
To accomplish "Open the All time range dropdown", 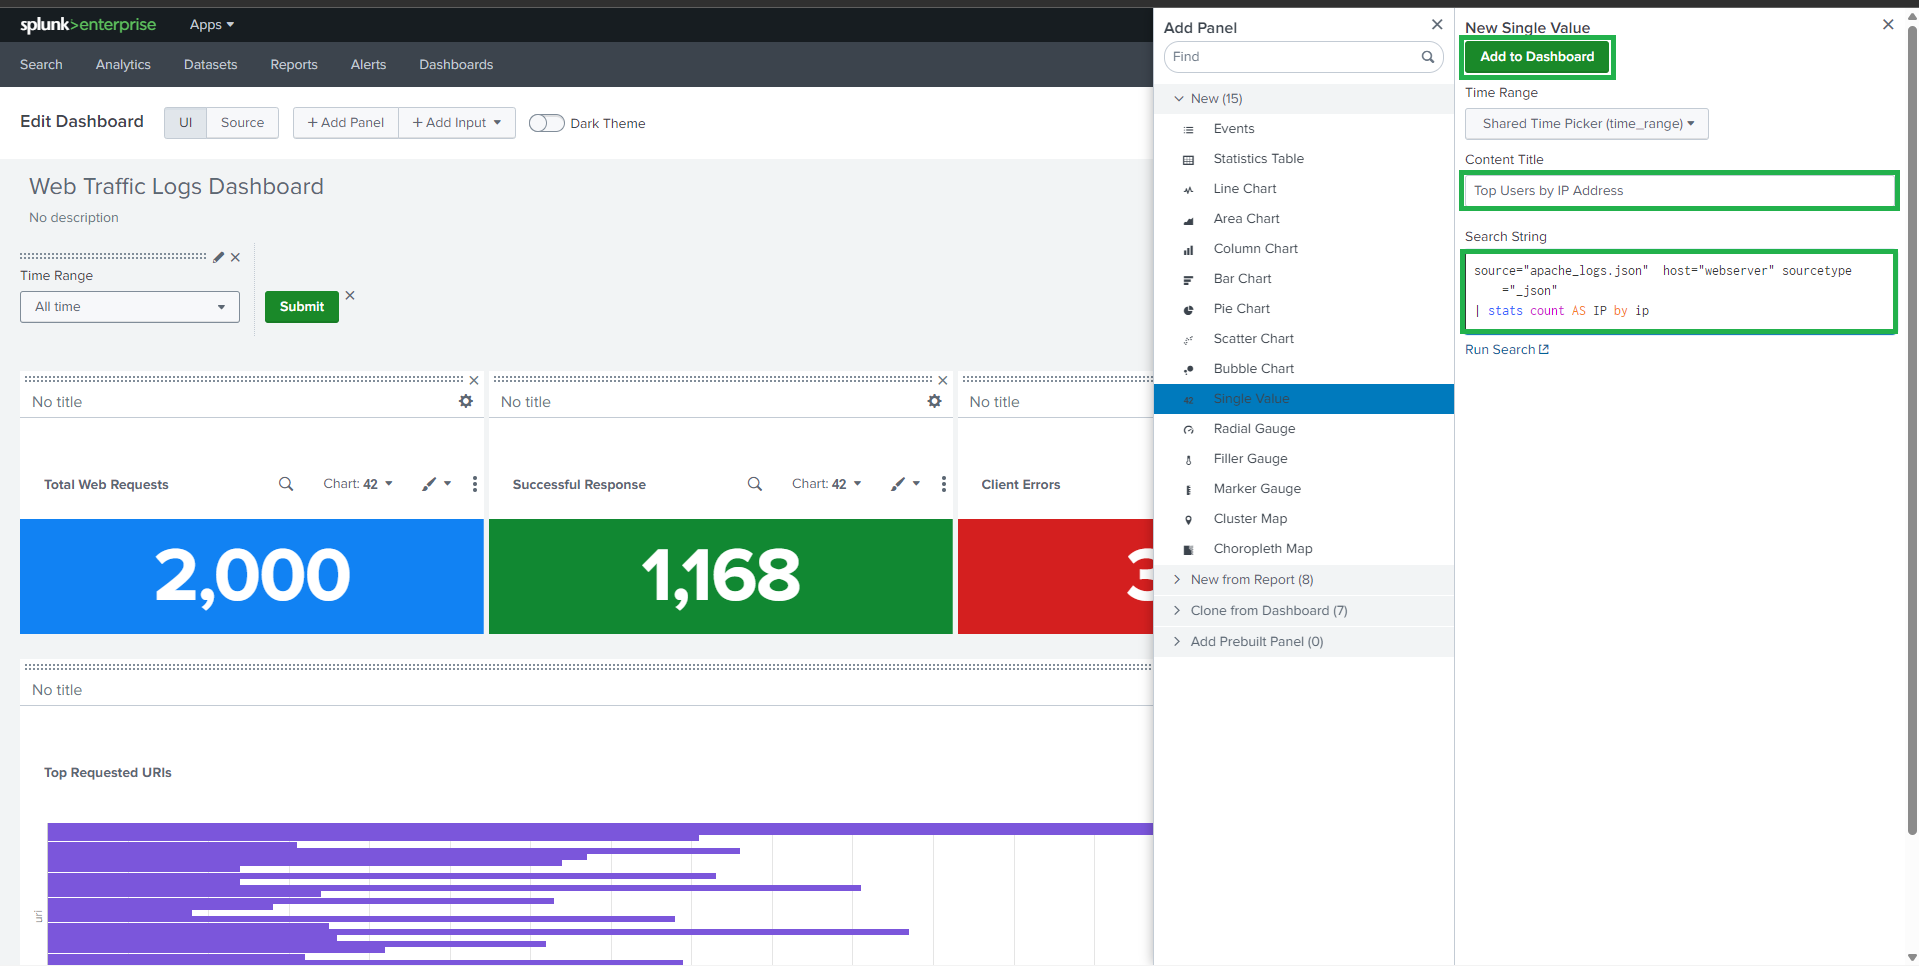I will [x=130, y=307].
